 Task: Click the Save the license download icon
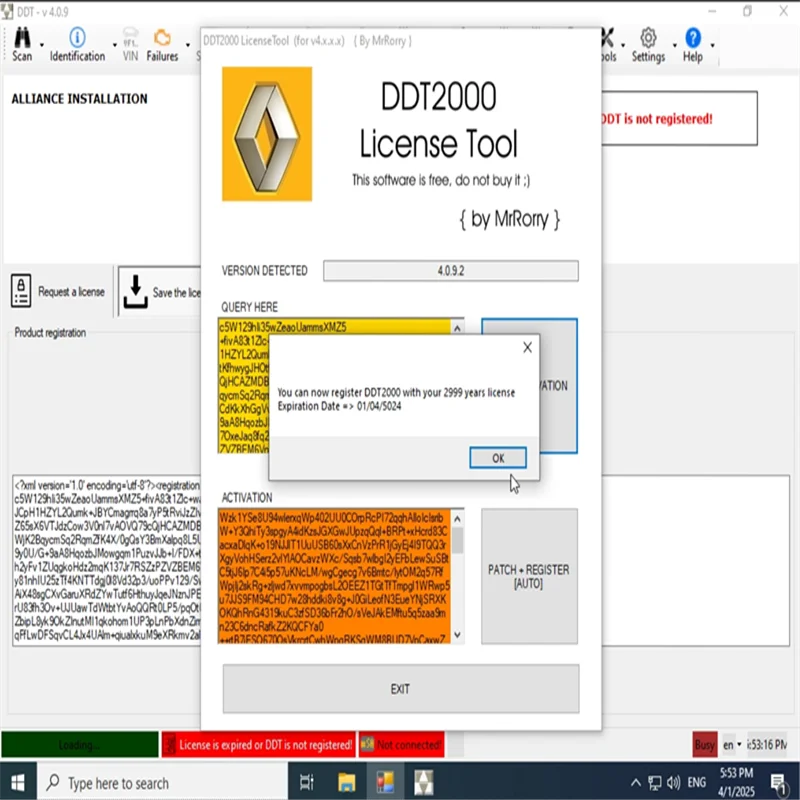pyautogui.click(x=135, y=292)
